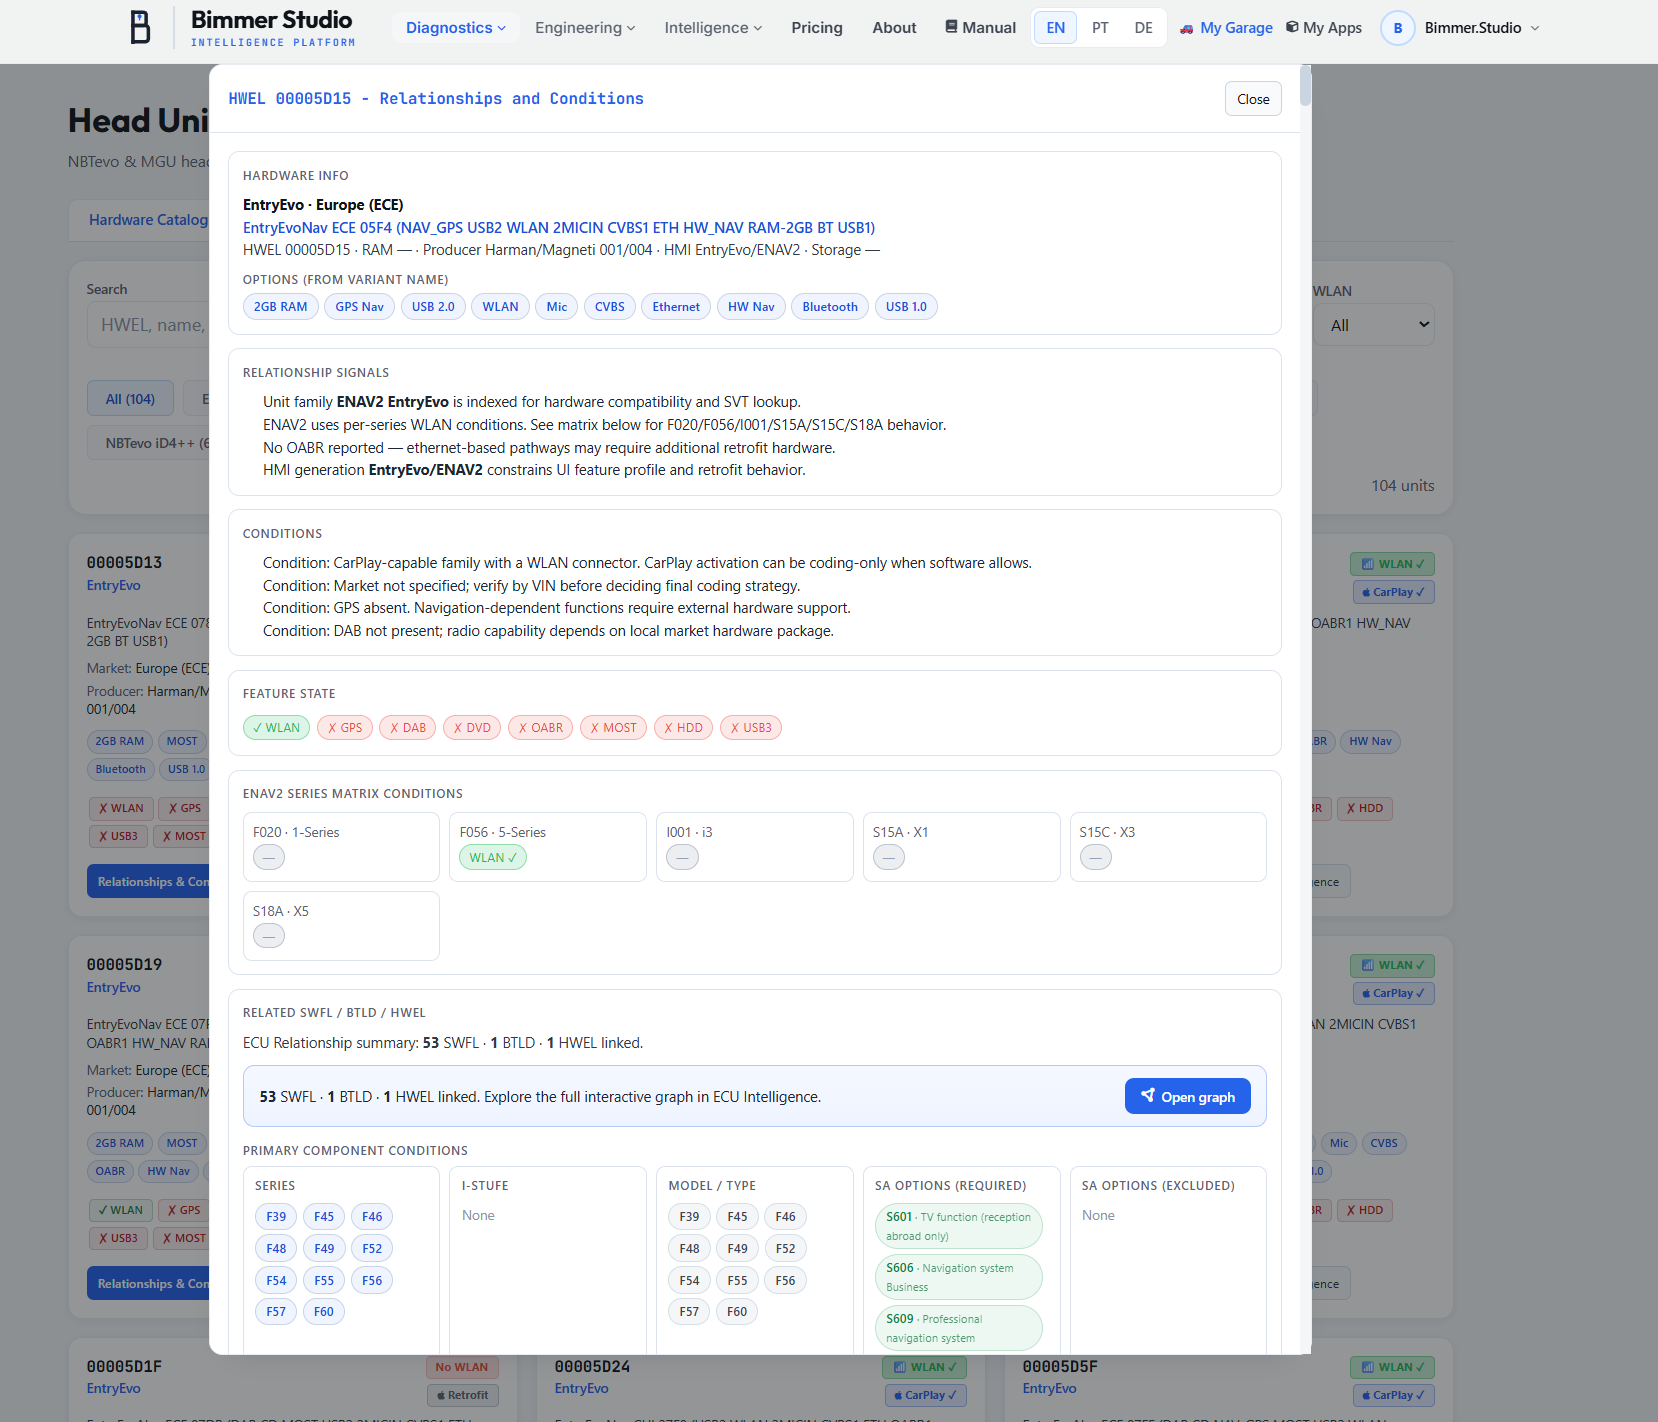This screenshot has height=1422, width=1658.
Task: Click the CVBS option chip in the dialog
Action: (610, 307)
